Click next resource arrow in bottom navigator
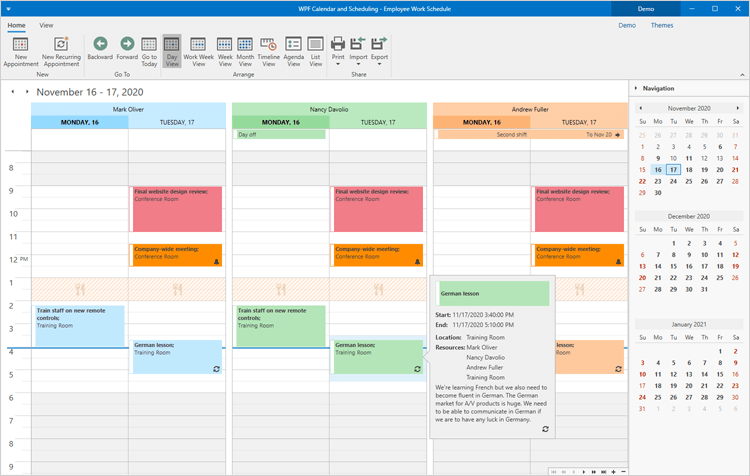The width and height of the screenshot is (750, 476). (584, 472)
